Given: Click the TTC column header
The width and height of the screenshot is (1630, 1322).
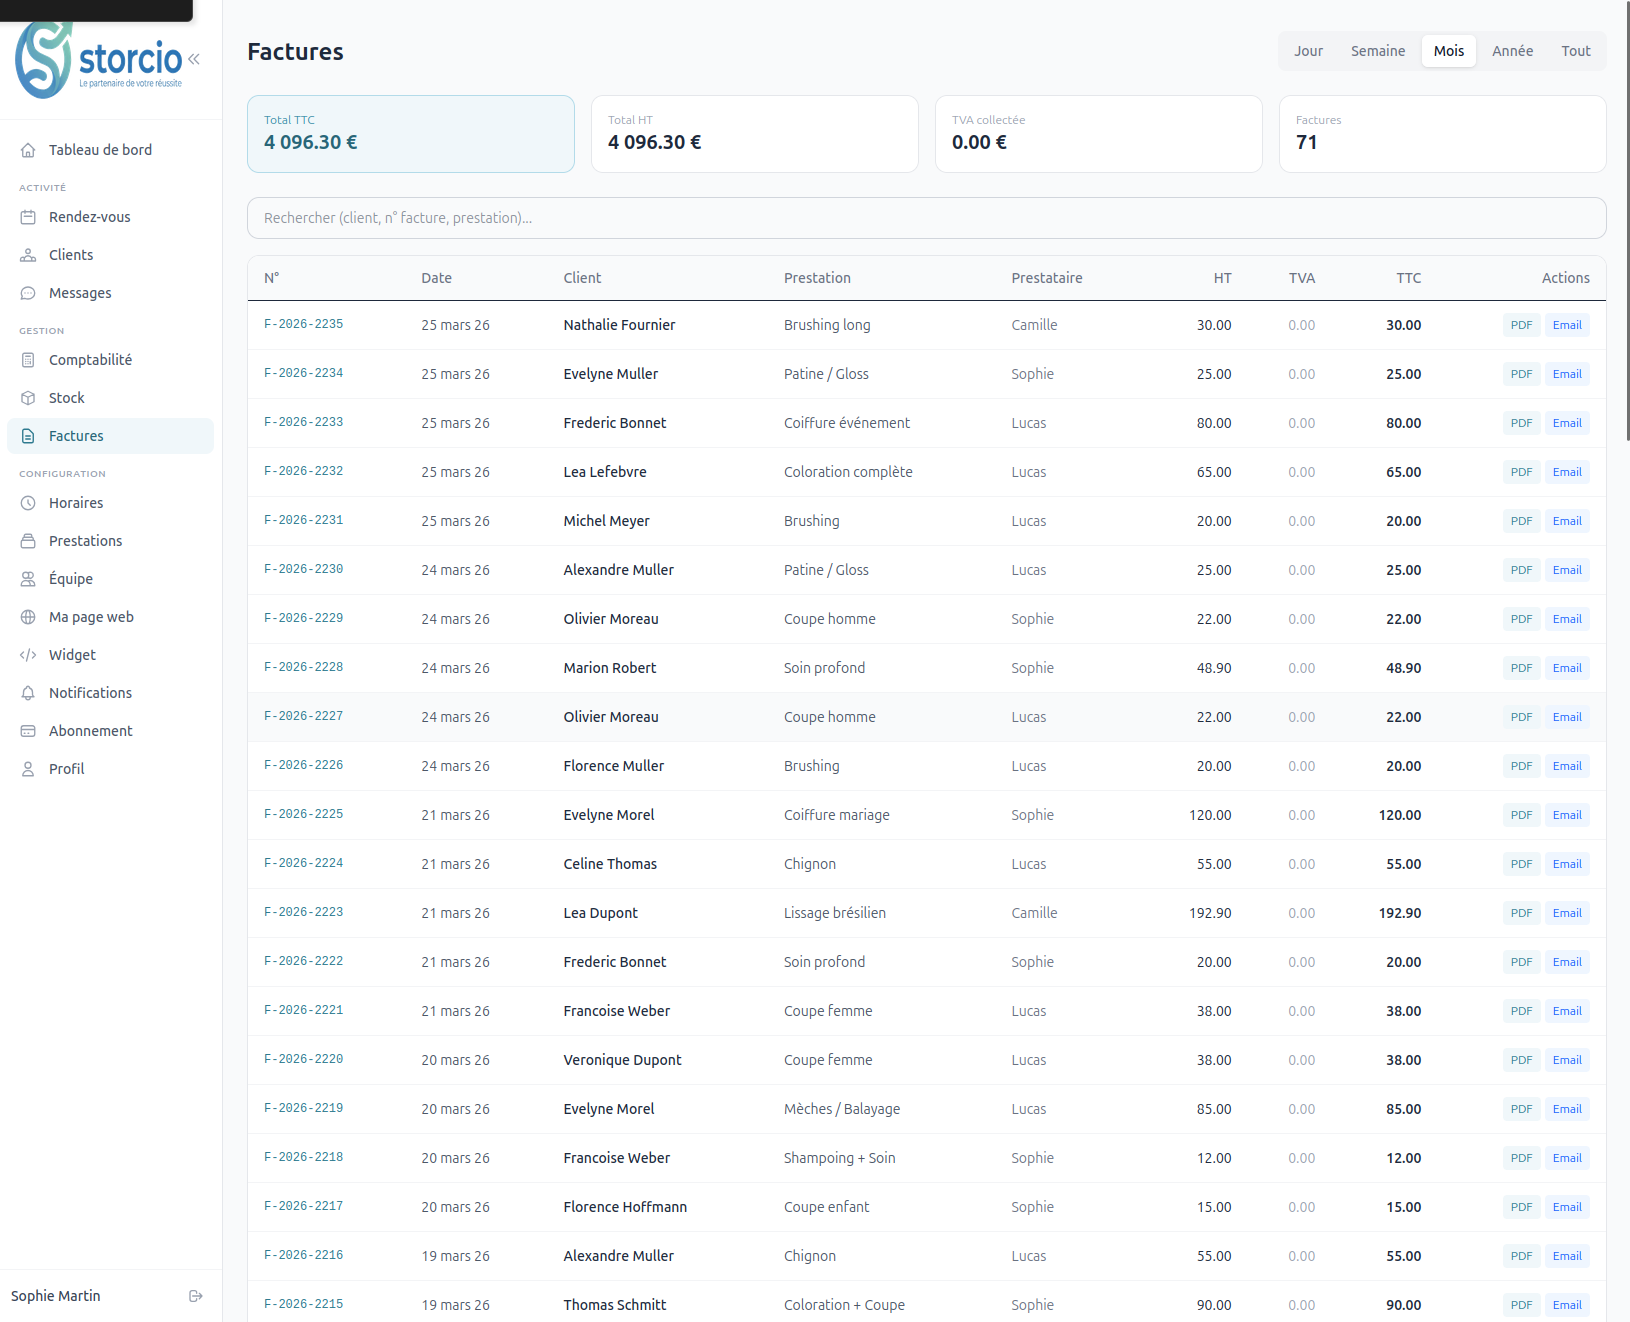Looking at the screenshot, I should [x=1408, y=278].
